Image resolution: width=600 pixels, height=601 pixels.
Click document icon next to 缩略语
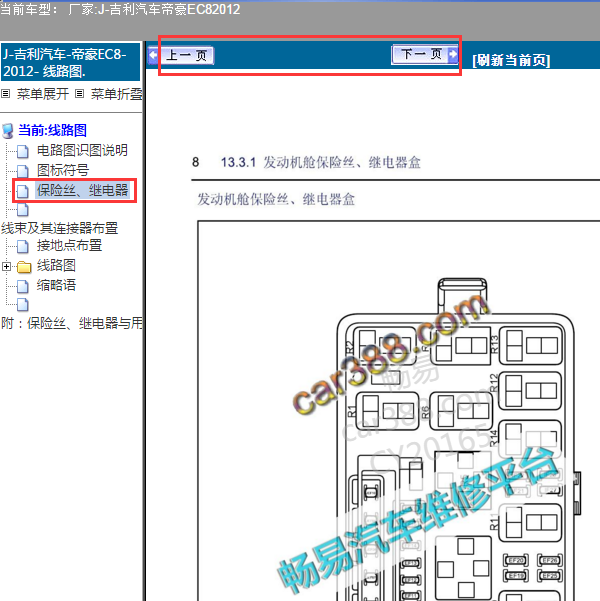tap(23, 286)
